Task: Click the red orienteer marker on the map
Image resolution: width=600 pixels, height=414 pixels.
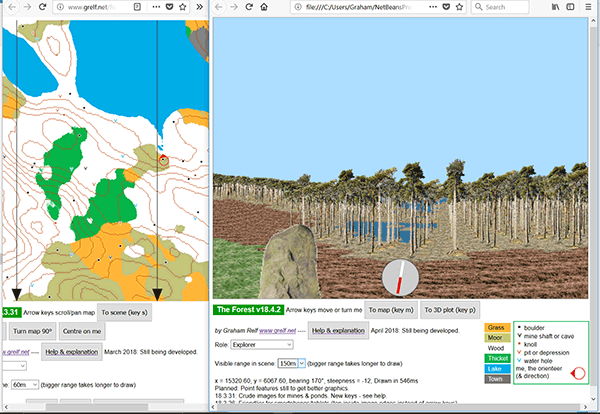Action: coord(165,158)
